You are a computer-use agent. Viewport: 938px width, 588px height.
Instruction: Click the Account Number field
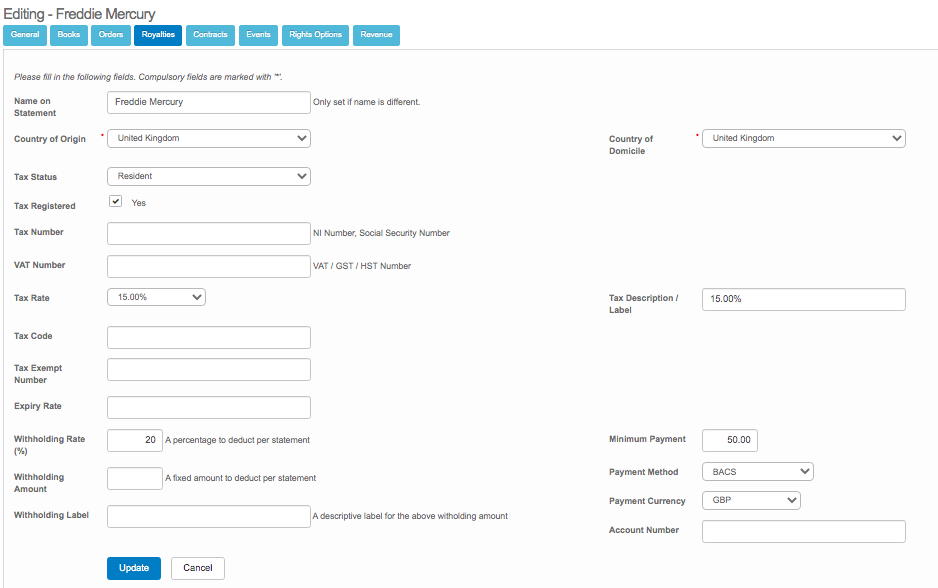(x=803, y=531)
